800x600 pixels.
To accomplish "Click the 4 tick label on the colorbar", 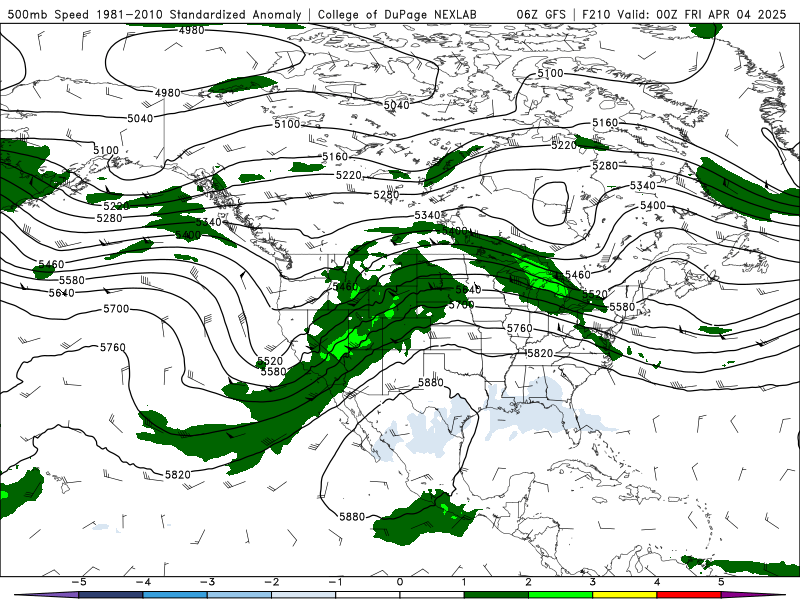I will tap(657, 582).
